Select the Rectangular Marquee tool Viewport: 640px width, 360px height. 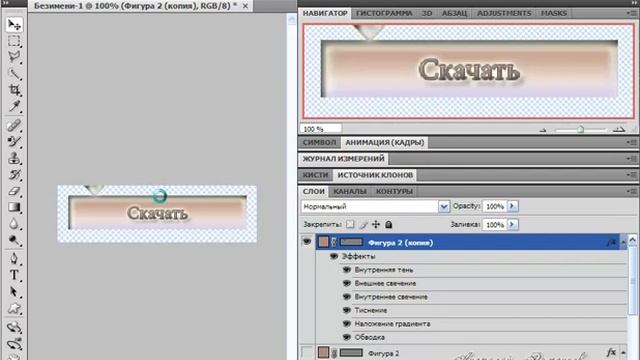pyautogui.click(x=14, y=41)
